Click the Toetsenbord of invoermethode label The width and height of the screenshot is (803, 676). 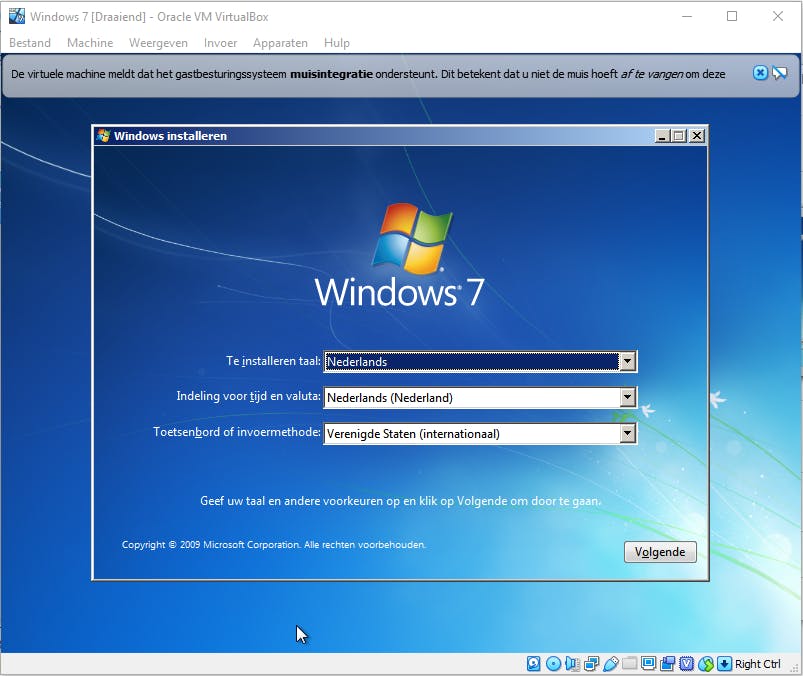(x=237, y=432)
